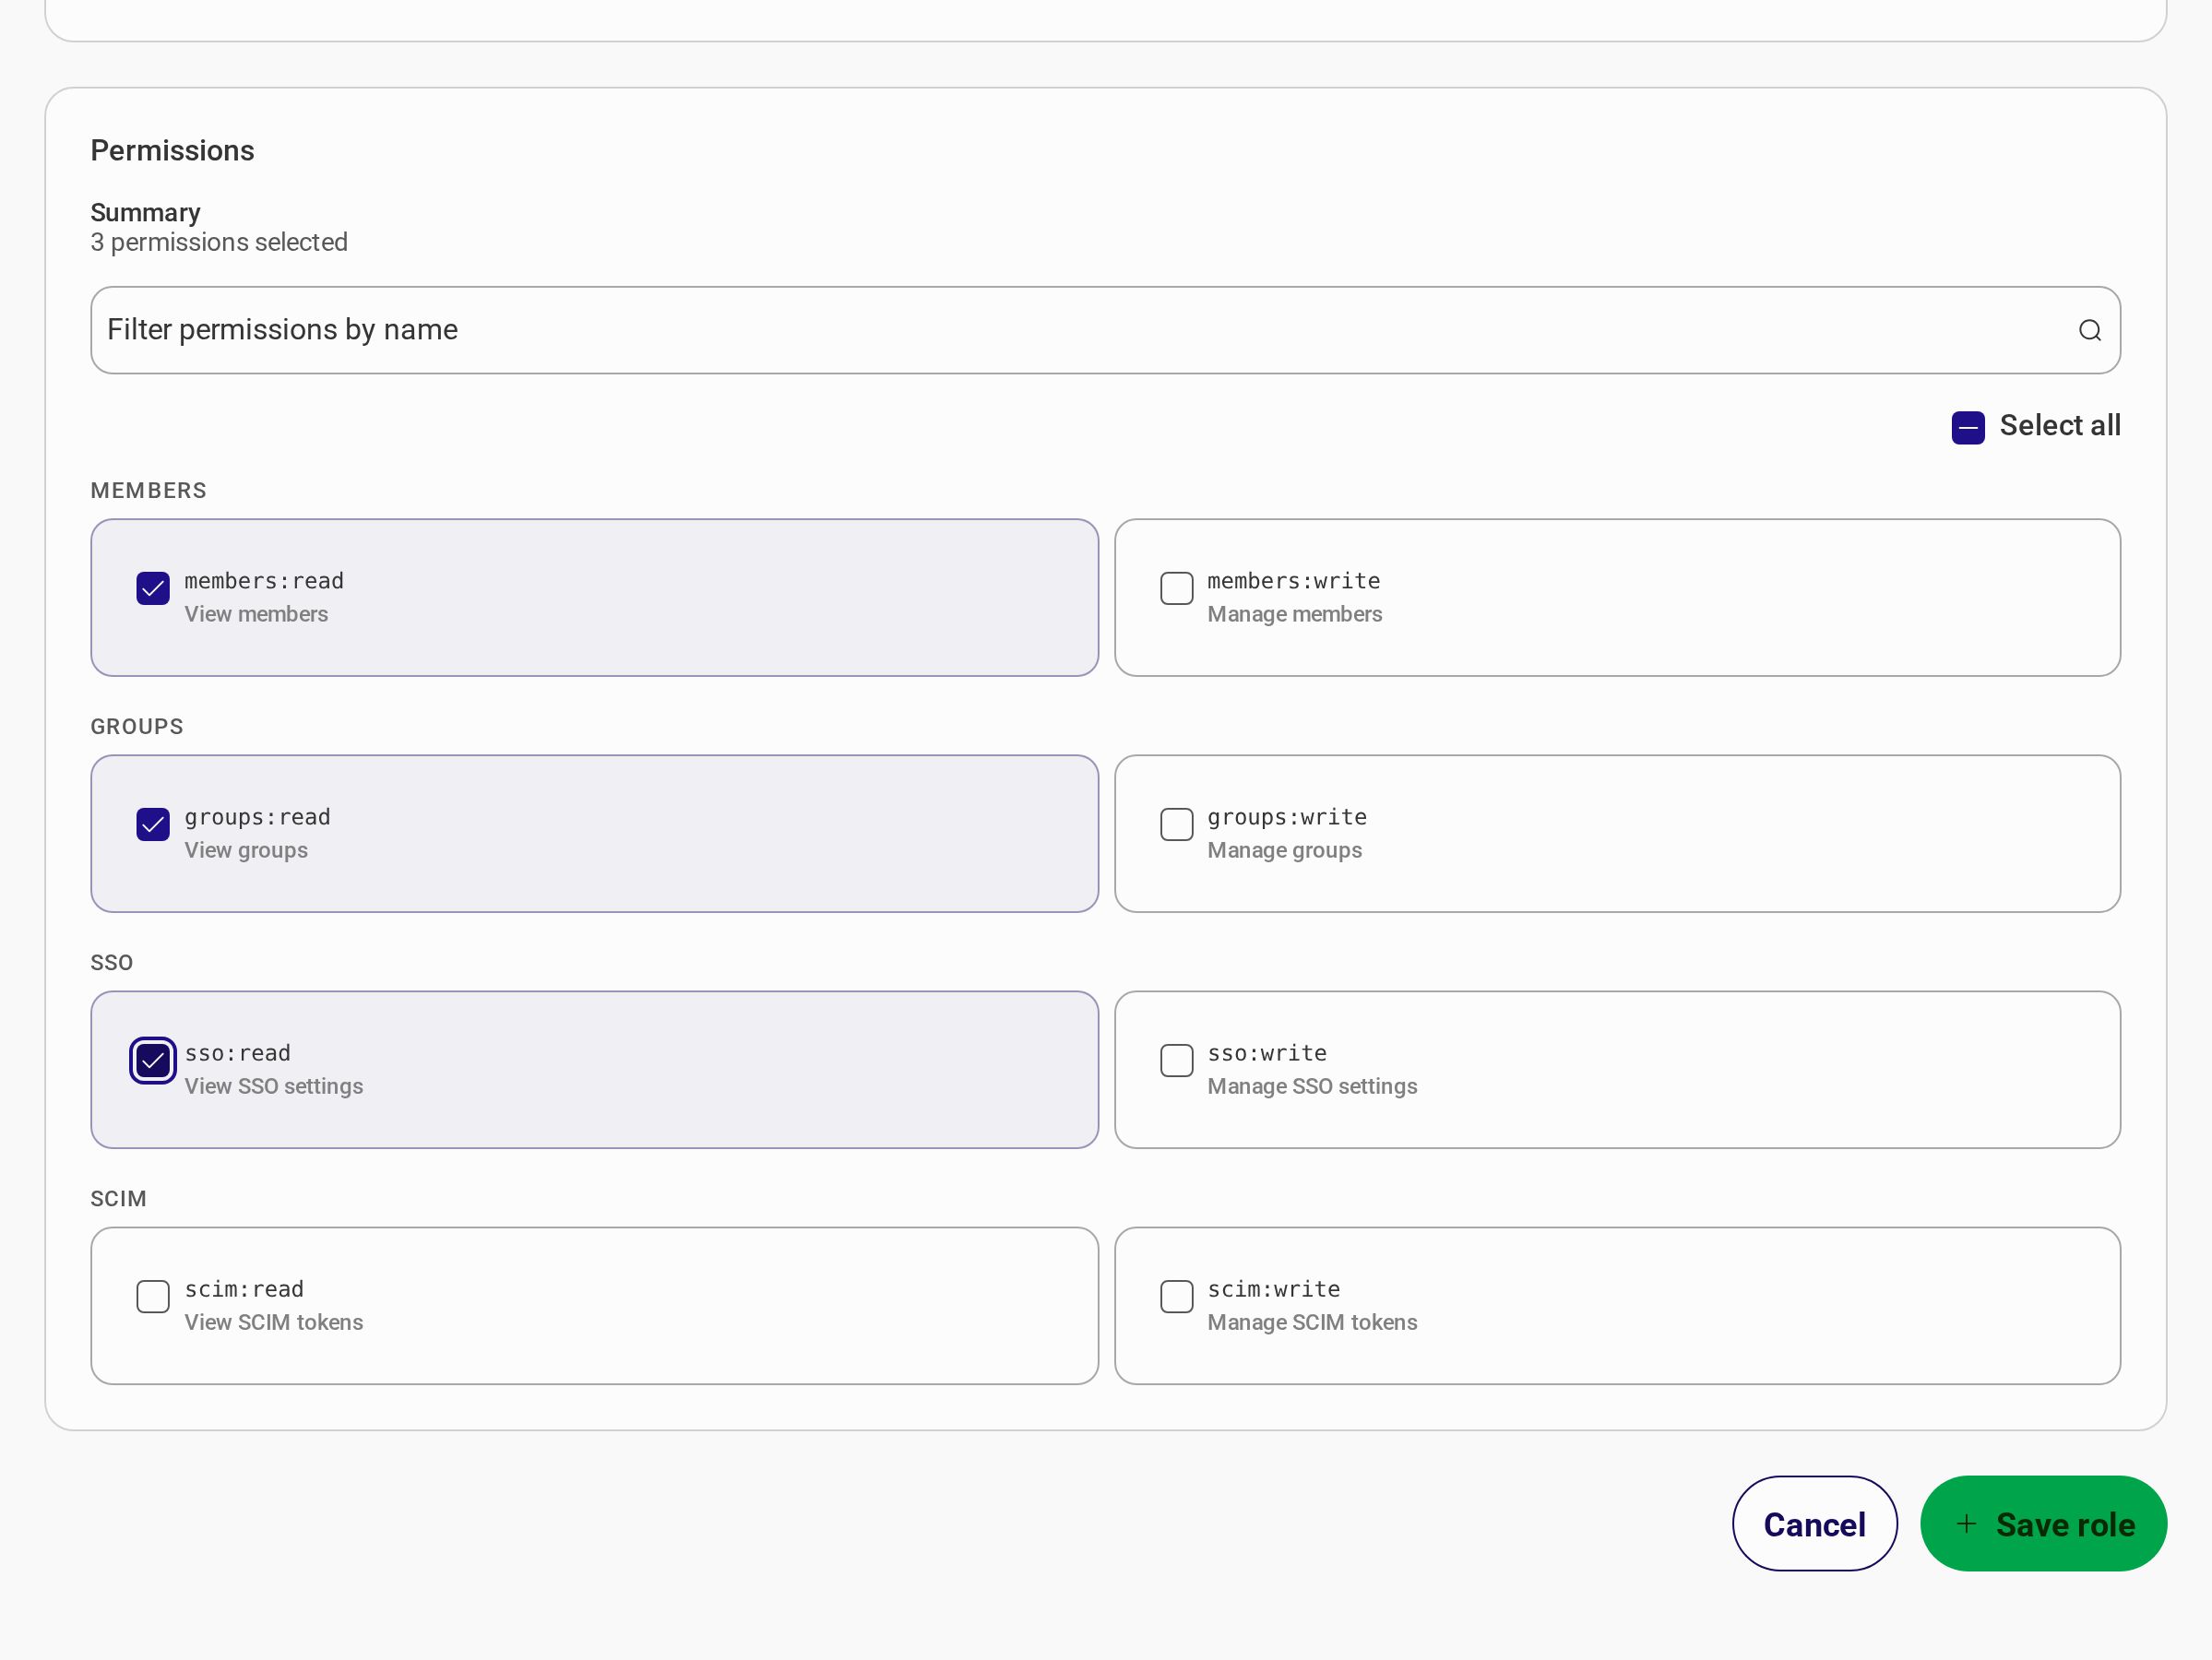This screenshot has width=2212, height=1660.
Task: Enable the sso:write permission checkbox
Action: tap(1177, 1060)
